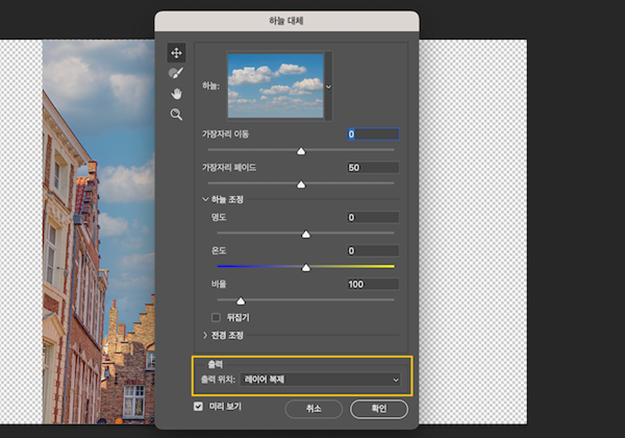This screenshot has height=438, width=625.
Task: Click the 출력 section heading
Action: [215, 364]
